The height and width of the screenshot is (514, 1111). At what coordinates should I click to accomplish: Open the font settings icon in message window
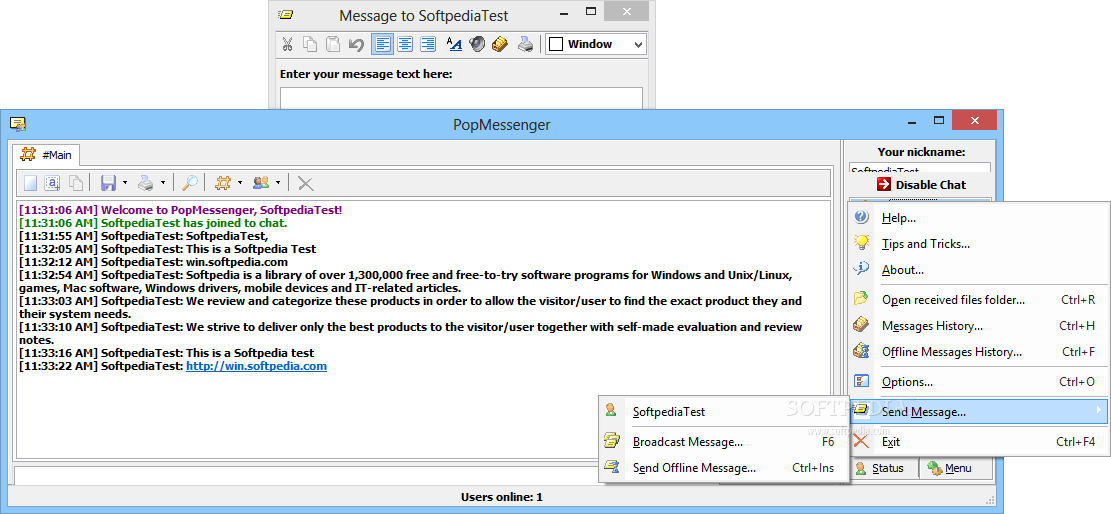tap(454, 44)
